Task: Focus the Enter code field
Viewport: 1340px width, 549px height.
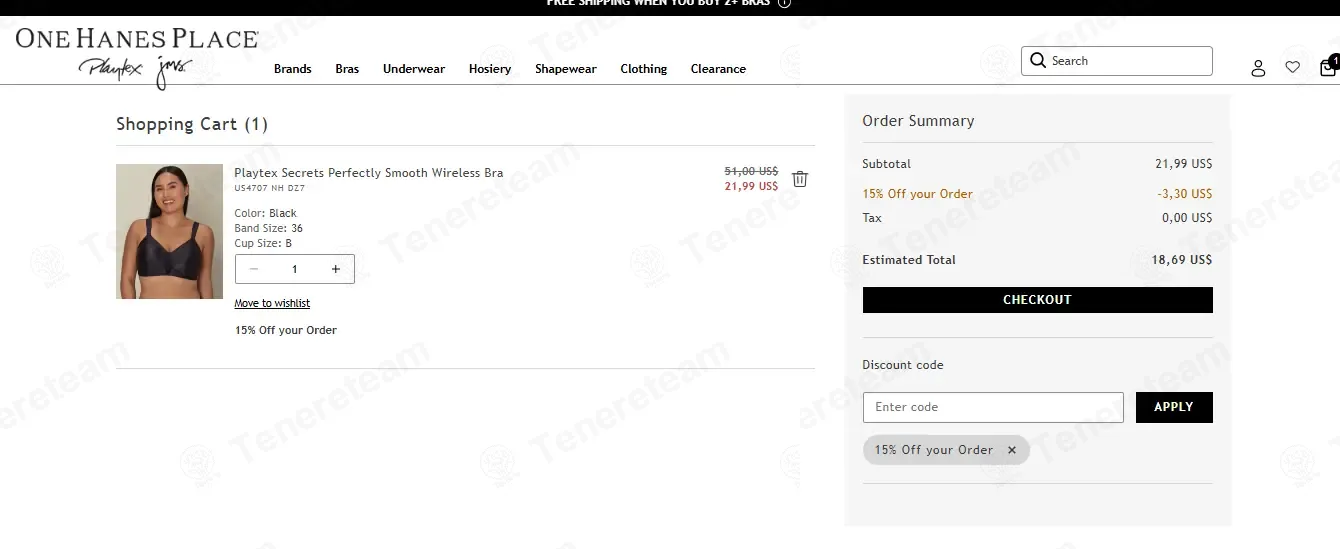Action: (993, 407)
